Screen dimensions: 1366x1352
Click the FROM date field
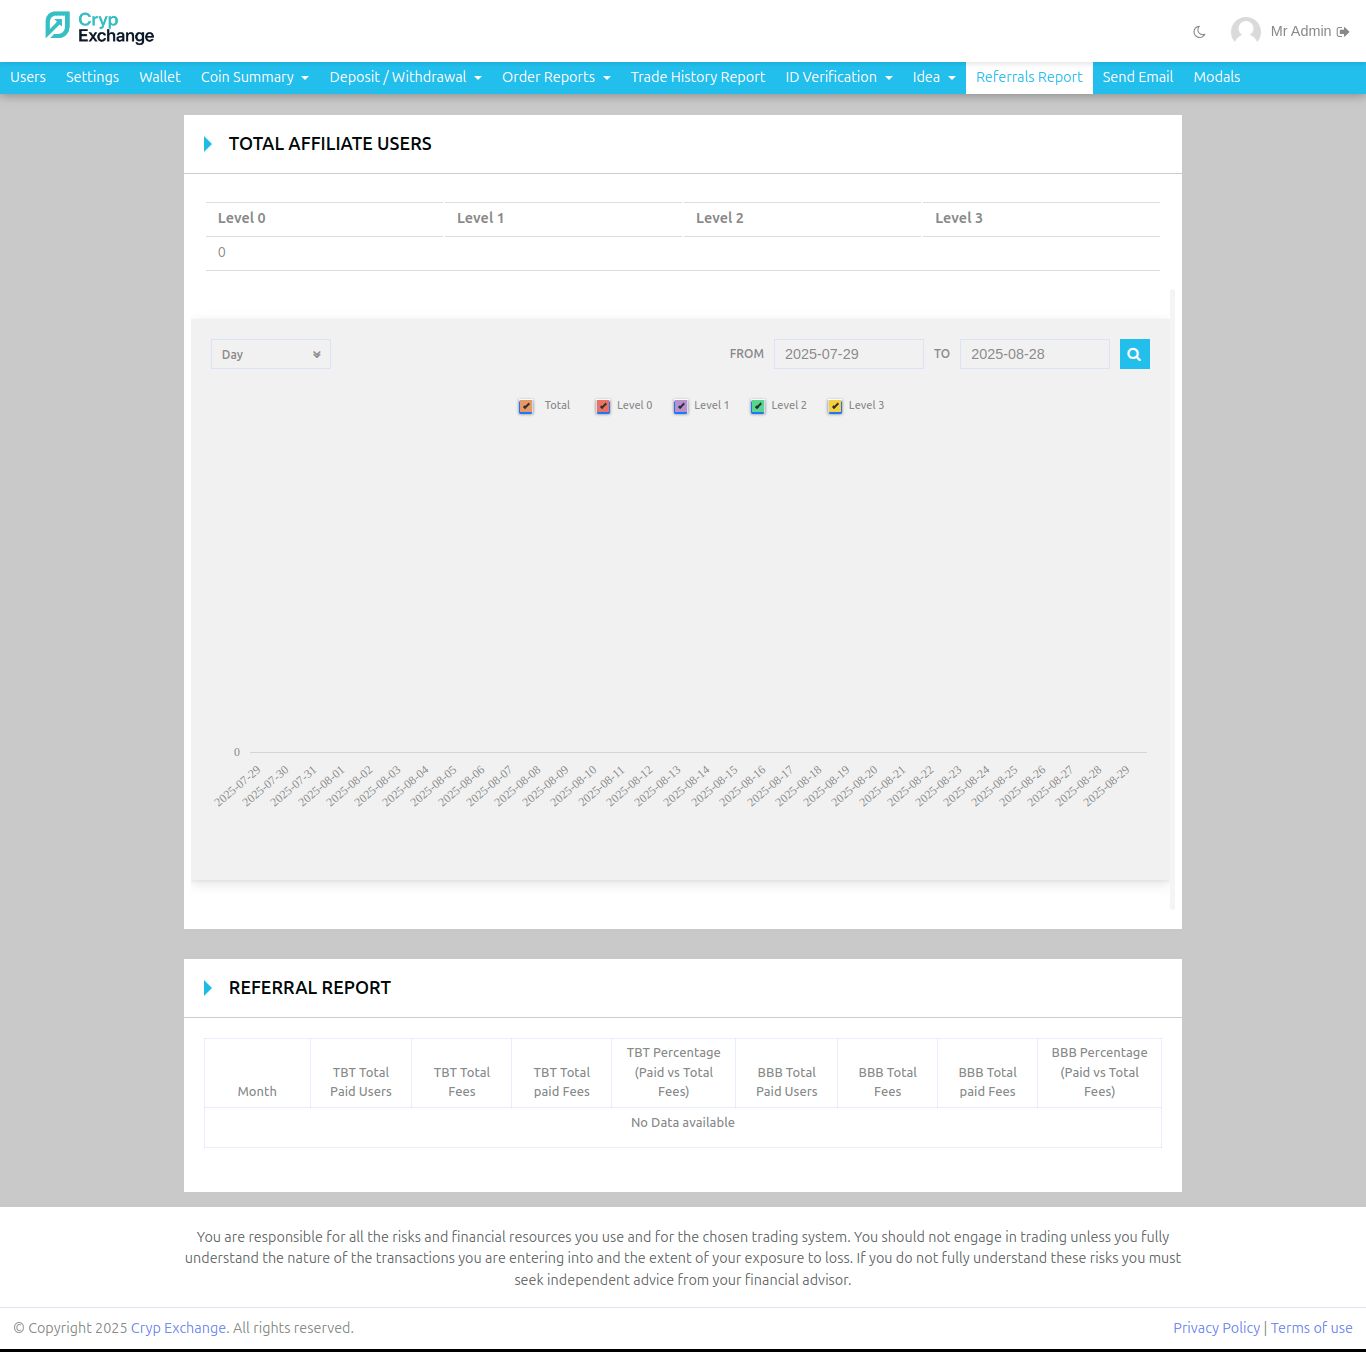click(849, 354)
